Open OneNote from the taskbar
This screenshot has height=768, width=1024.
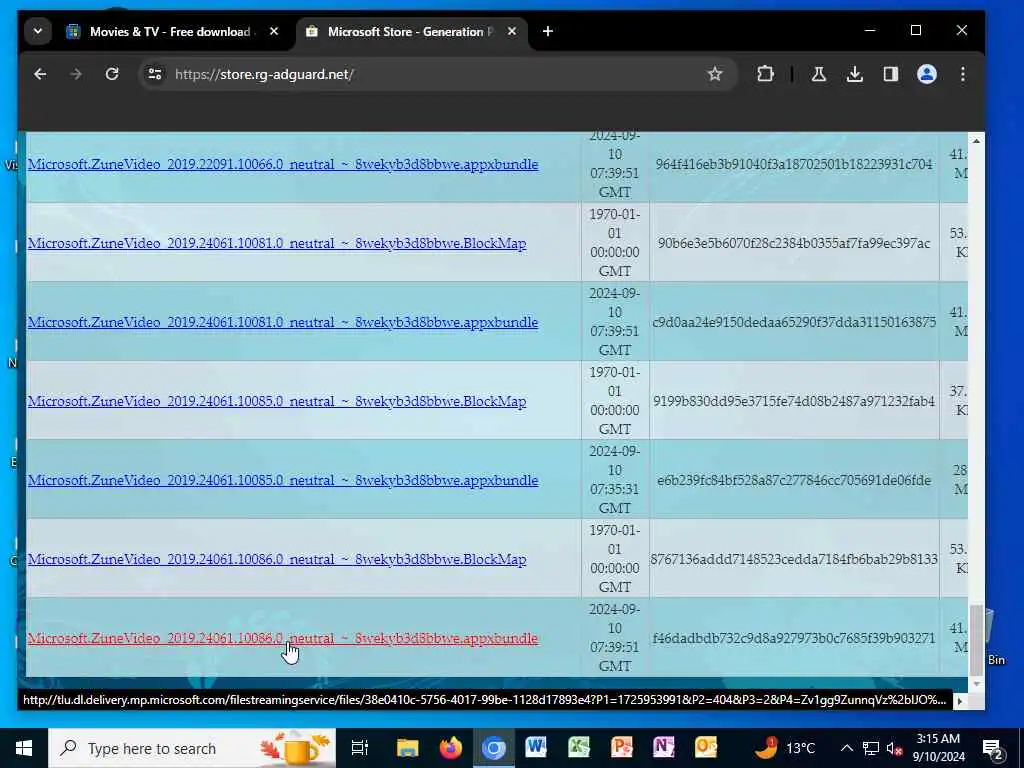(x=664, y=746)
